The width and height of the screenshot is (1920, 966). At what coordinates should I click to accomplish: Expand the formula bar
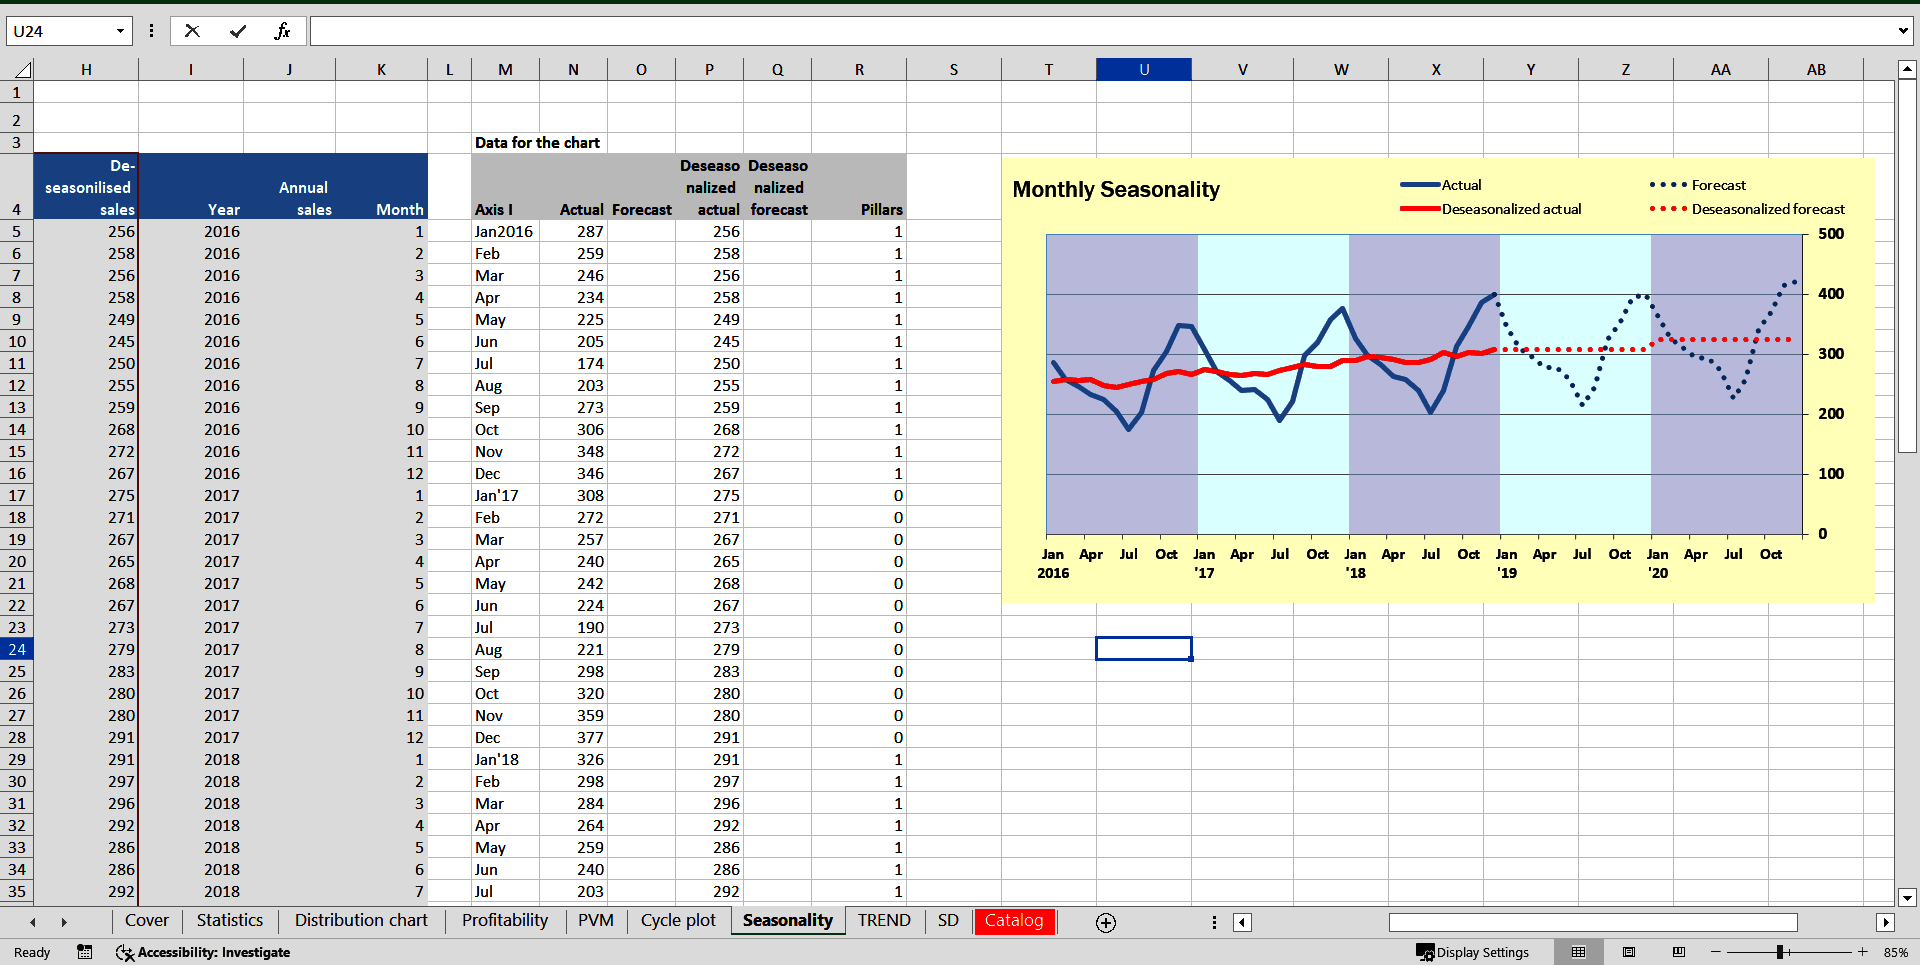[1902, 31]
